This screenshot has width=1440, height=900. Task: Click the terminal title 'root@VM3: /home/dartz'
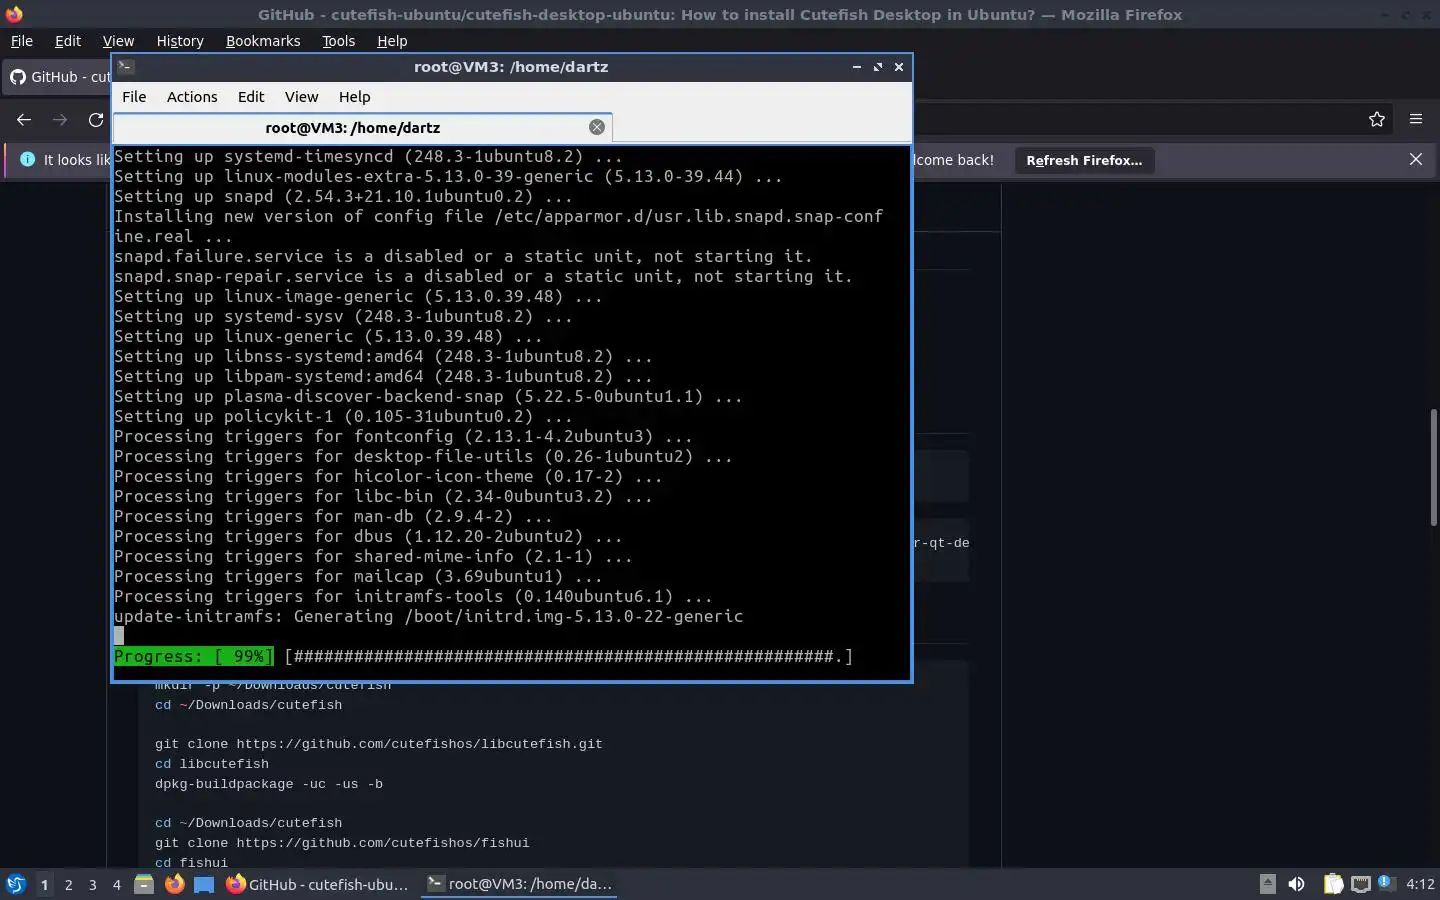coord(511,67)
